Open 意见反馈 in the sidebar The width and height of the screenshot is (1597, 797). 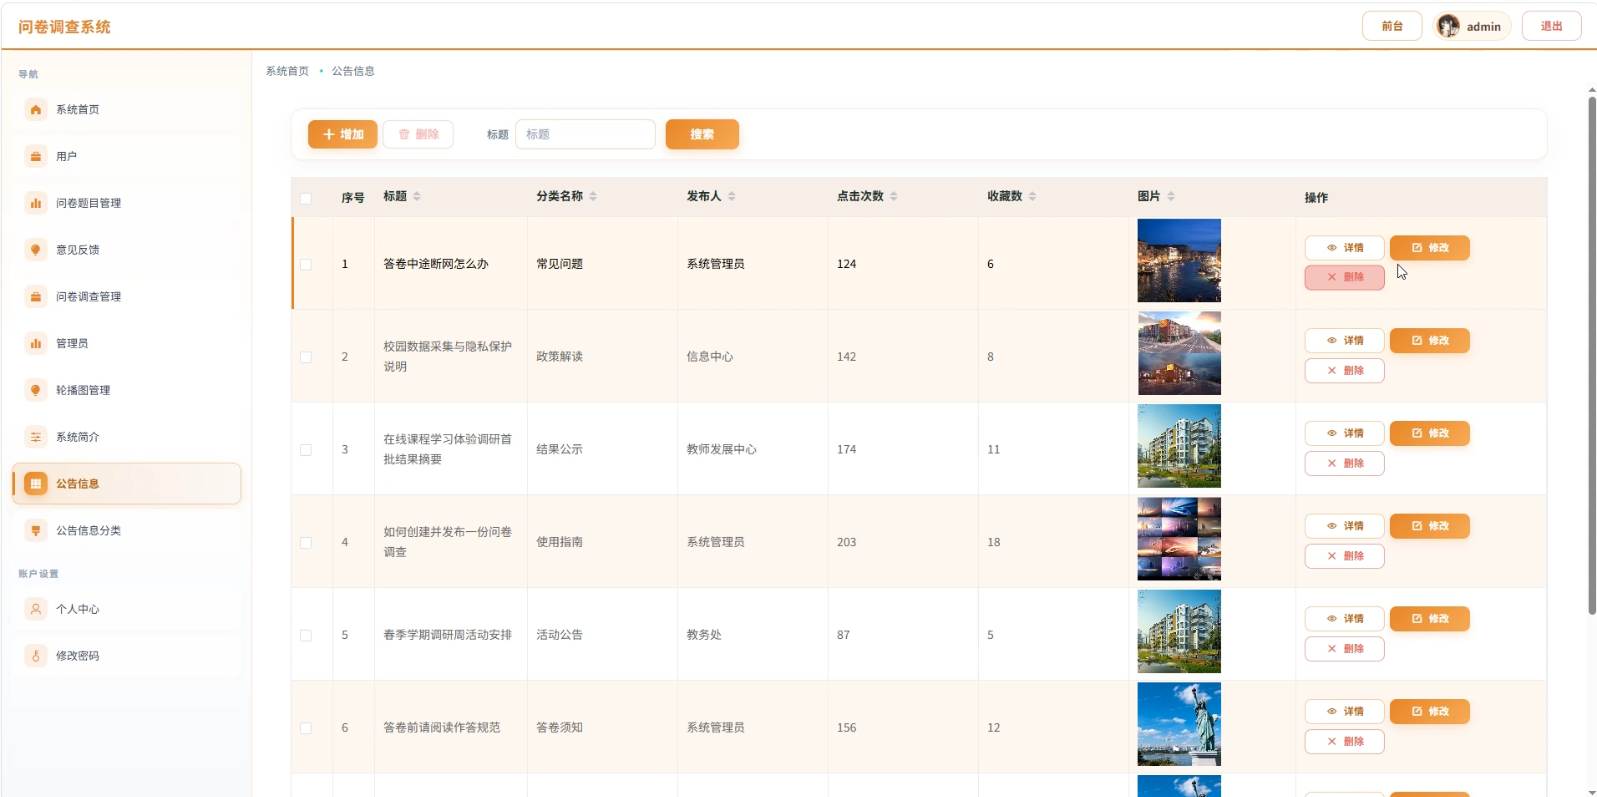pos(127,250)
